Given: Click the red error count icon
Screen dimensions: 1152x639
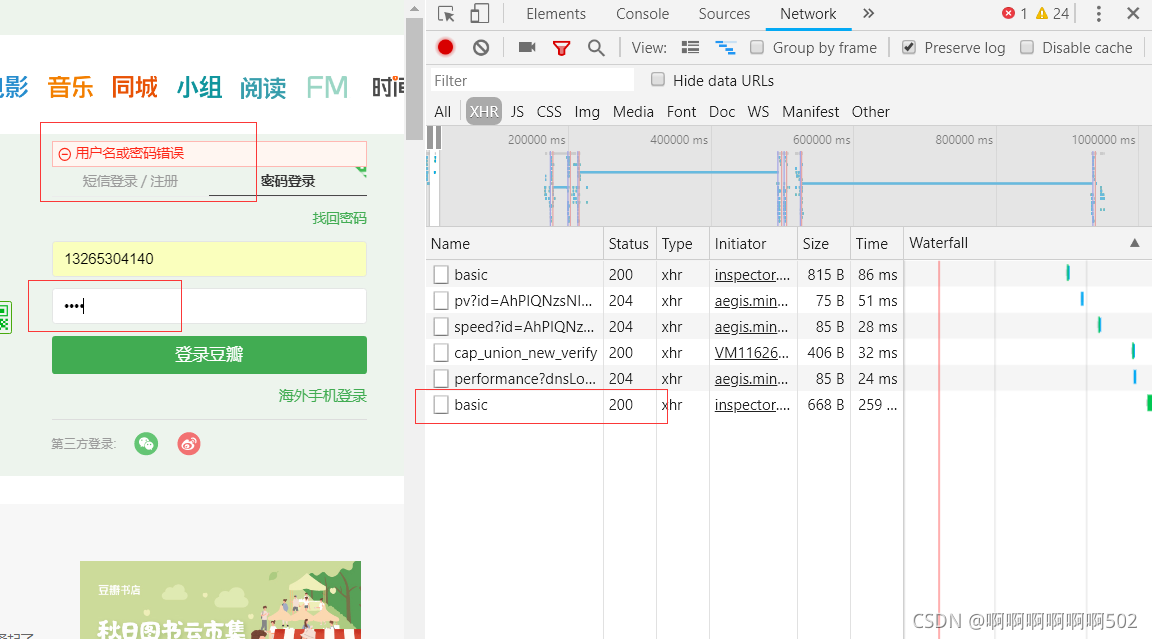Looking at the screenshot, I should (1008, 13).
